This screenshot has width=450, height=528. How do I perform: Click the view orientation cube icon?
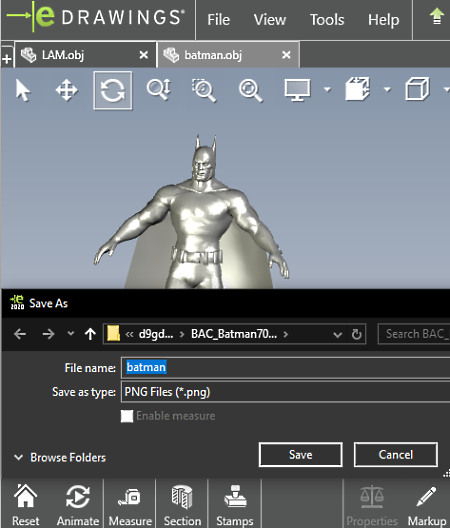357,89
